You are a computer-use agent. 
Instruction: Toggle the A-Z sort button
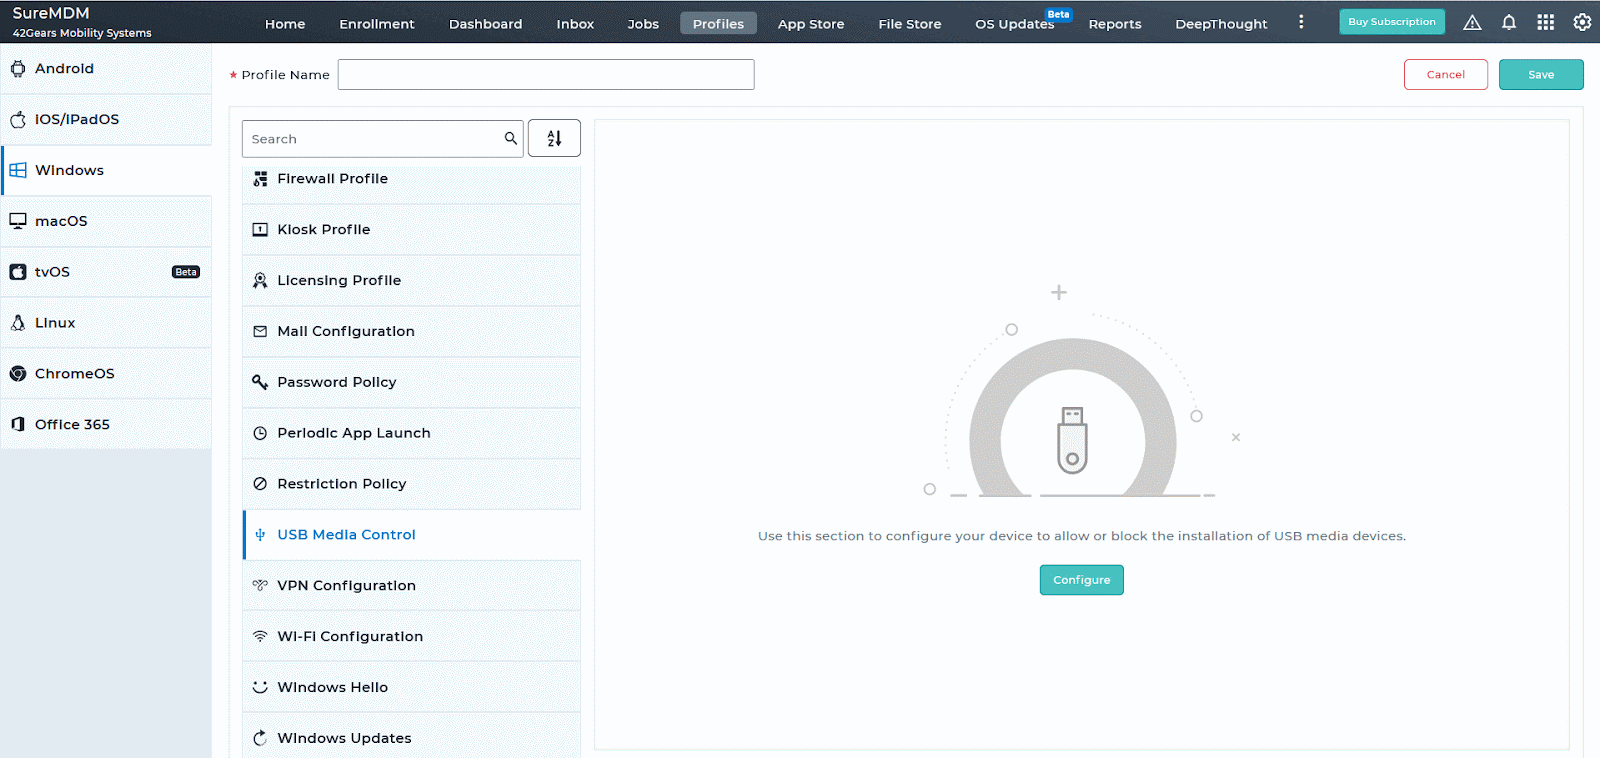tap(554, 139)
